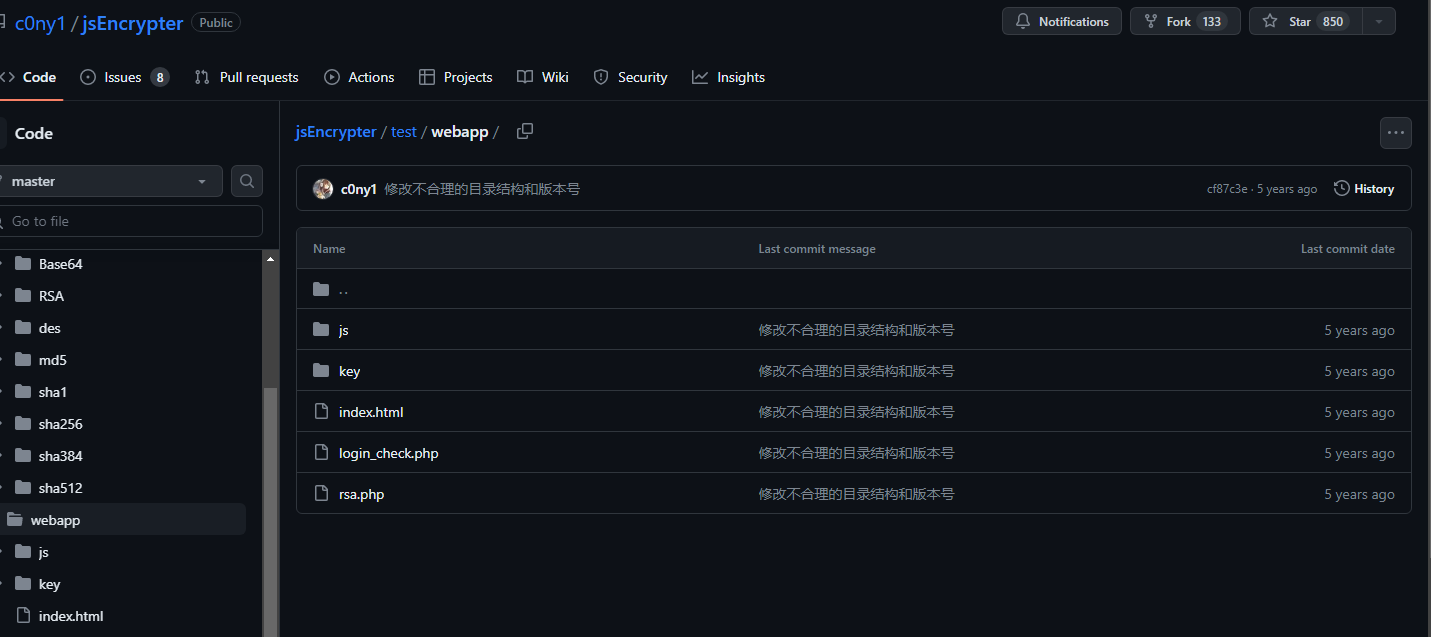Click the key row folder icon
This screenshot has width=1431, height=637.
point(321,371)
